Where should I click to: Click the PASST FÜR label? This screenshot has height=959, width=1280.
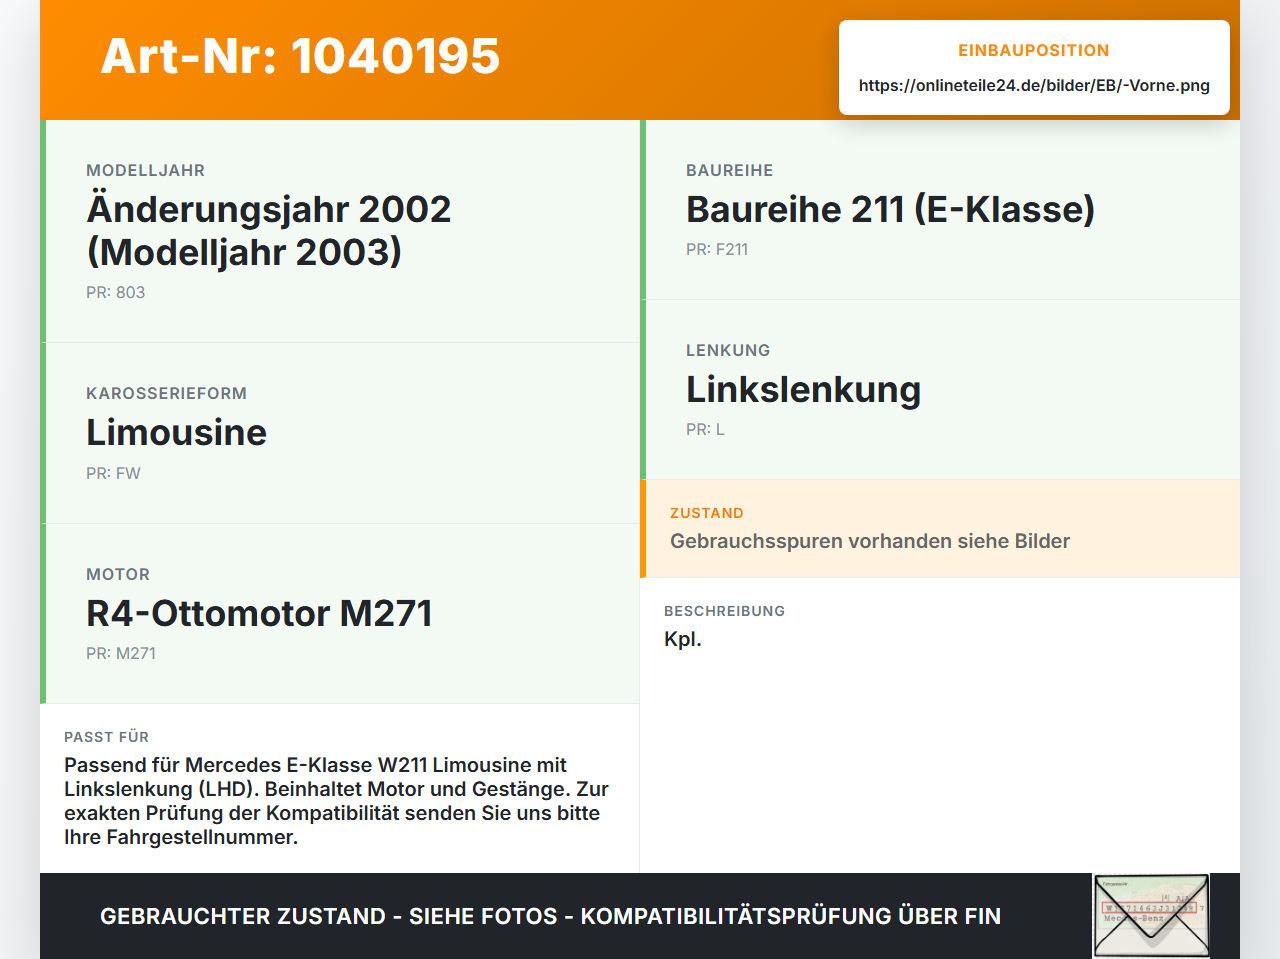(x=106, y=737)
